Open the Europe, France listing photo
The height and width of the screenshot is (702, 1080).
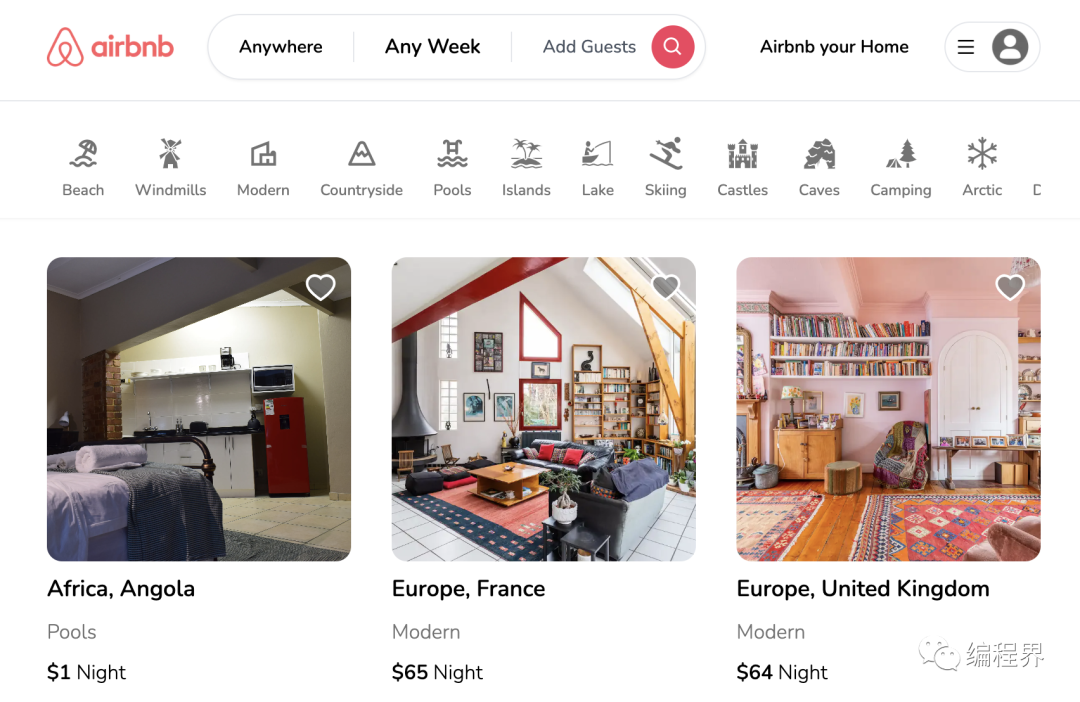(543, 409)
